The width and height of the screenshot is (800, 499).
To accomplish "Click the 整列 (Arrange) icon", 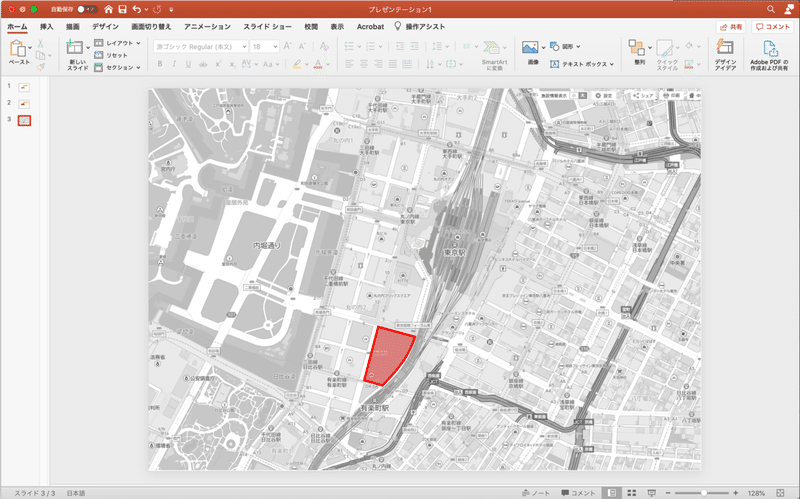I will tap(637, 47).
